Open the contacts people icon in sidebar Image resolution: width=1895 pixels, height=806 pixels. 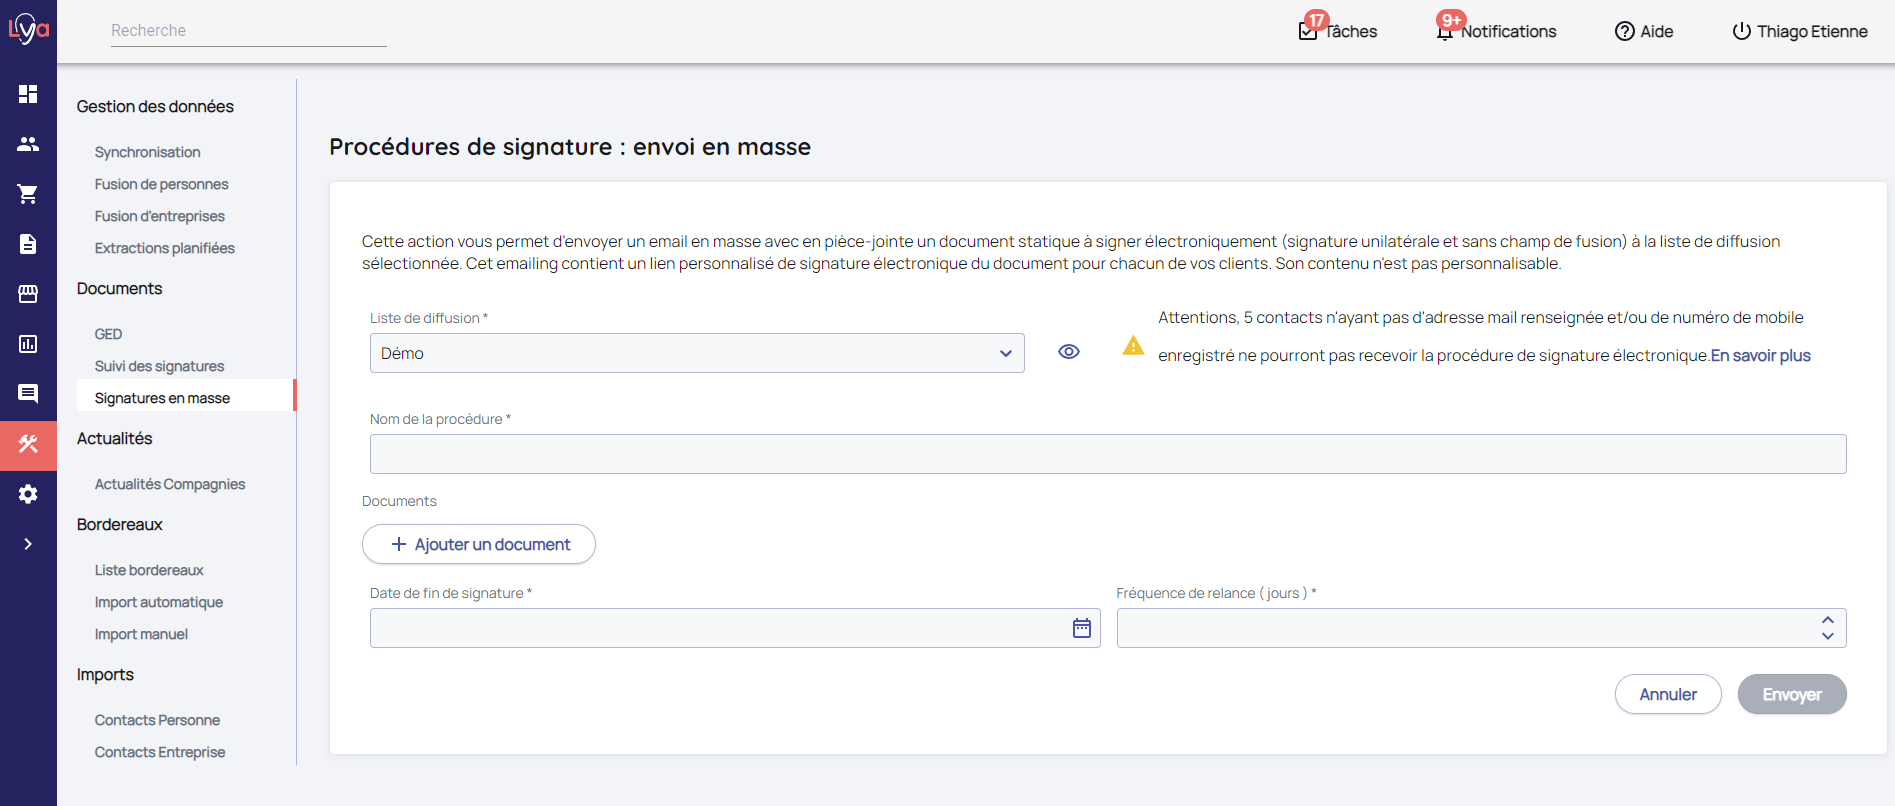(28, 144)
